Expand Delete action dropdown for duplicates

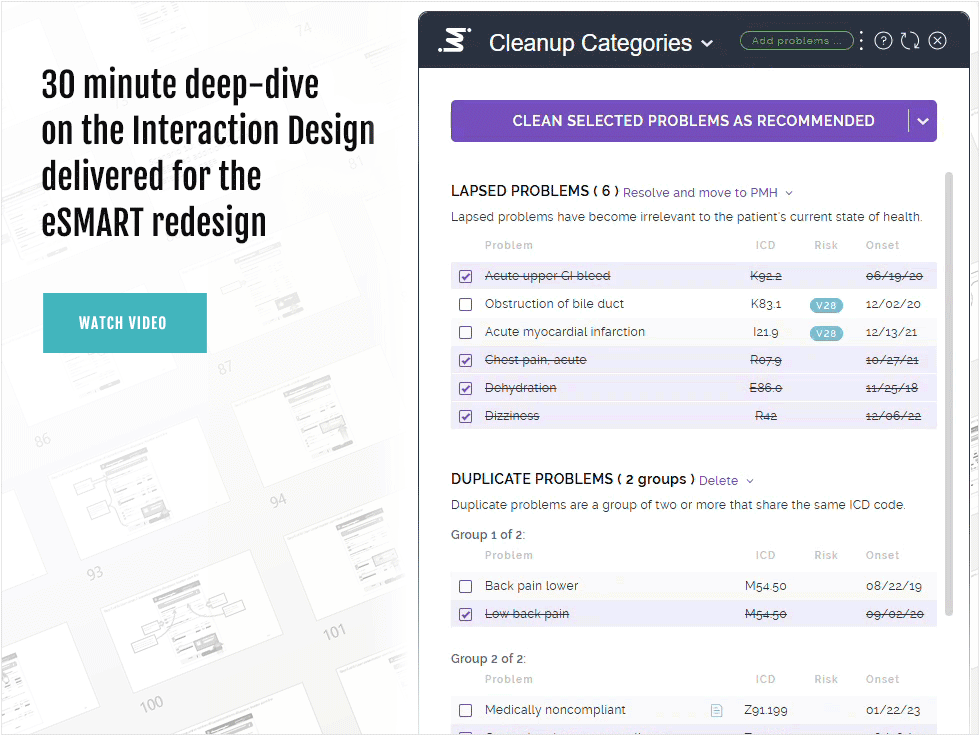(x=750, y=481)
